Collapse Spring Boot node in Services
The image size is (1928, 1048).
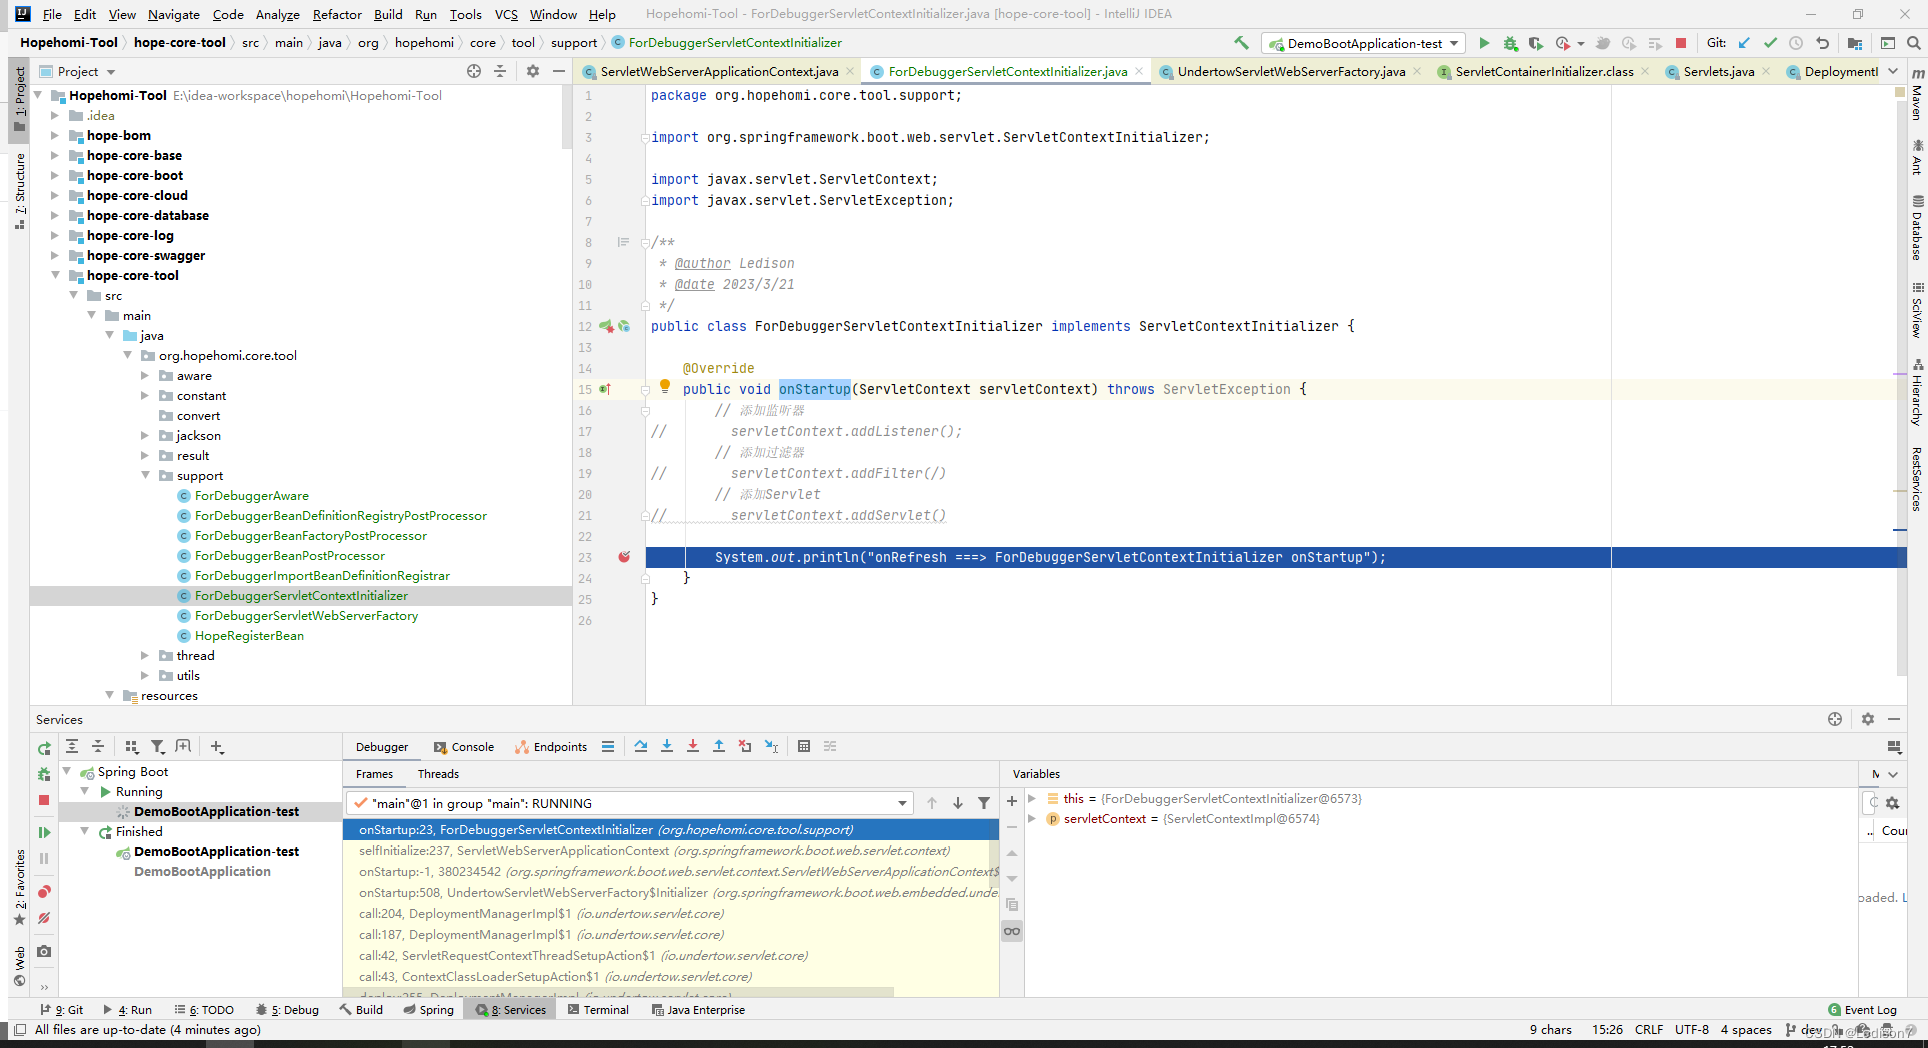click(67, 771)
